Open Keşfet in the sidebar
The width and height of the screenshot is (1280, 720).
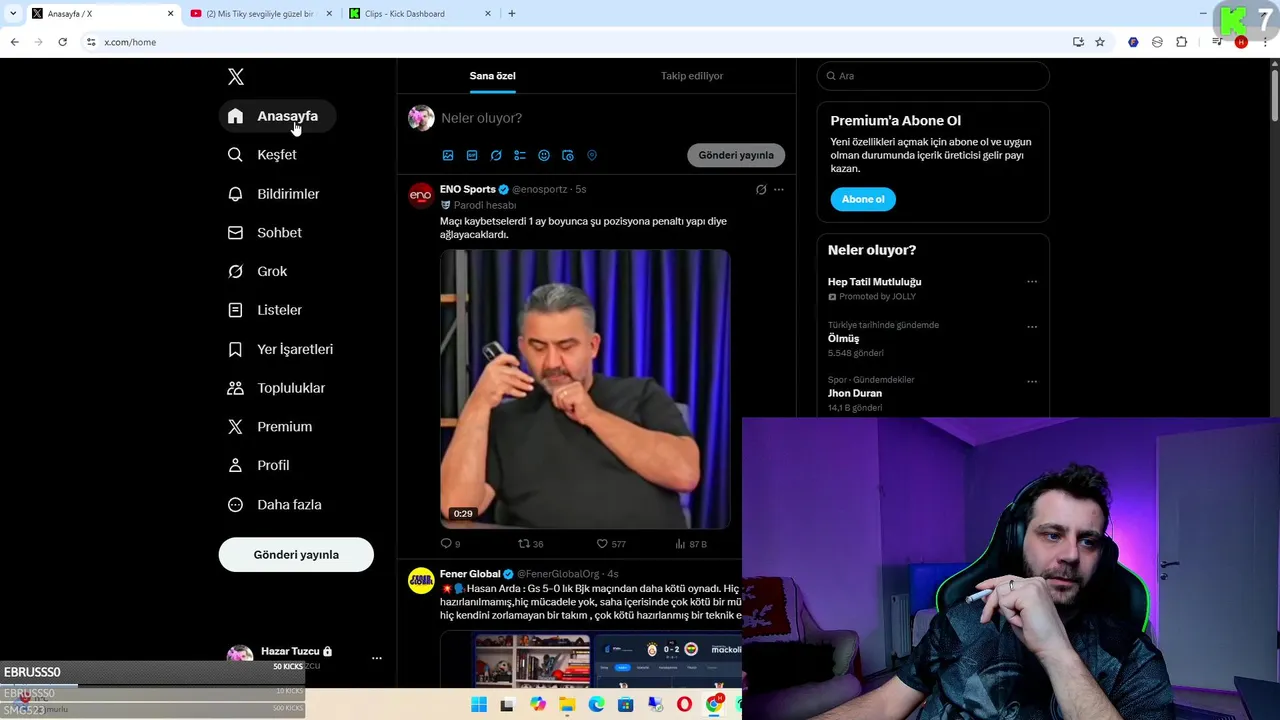263,155
